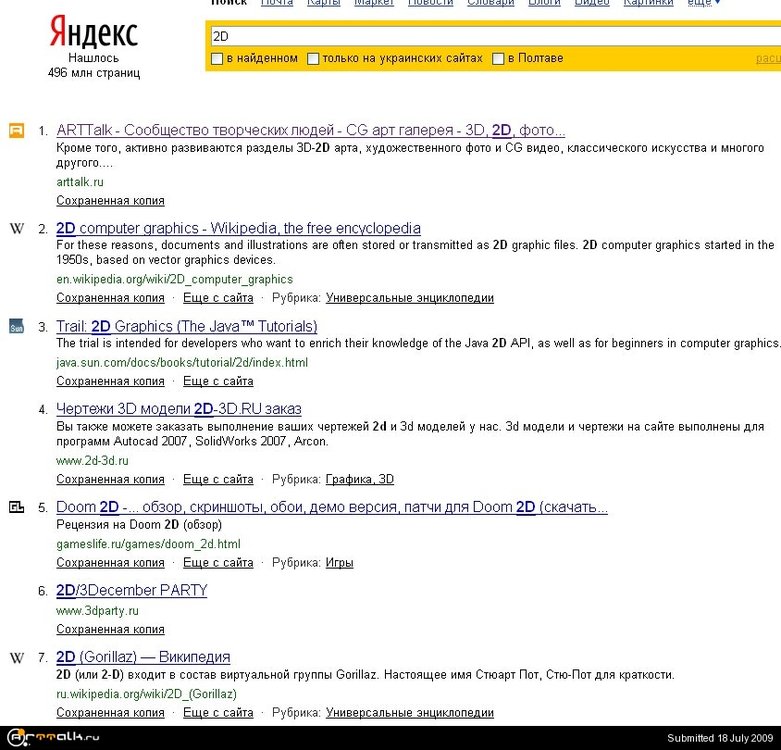Enable the 'в найденном' checkbox
The image size is (781, 750).
(x=217, y=59)
